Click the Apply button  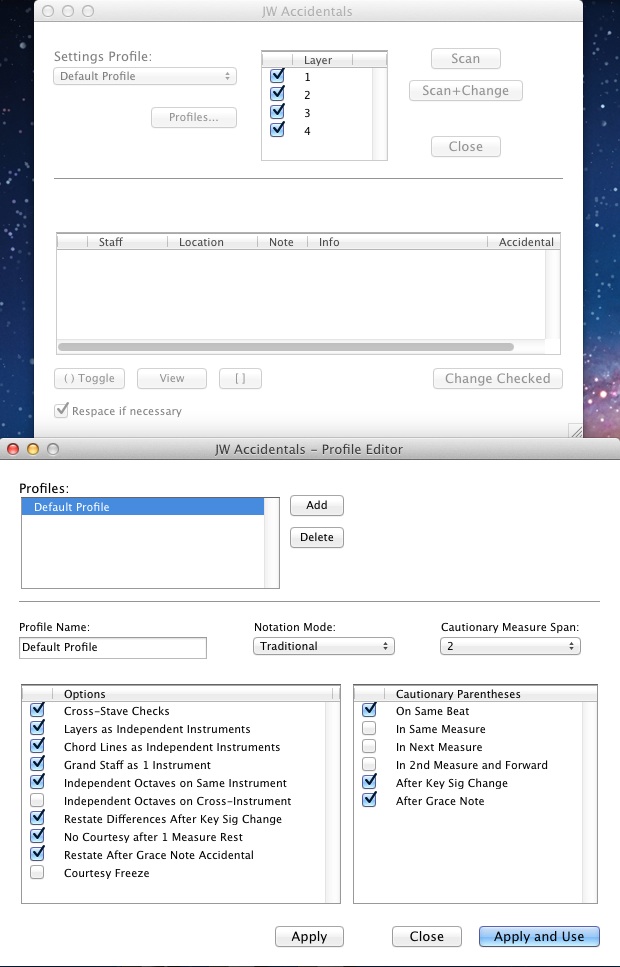pyautogui.click(x=309, y=936)
